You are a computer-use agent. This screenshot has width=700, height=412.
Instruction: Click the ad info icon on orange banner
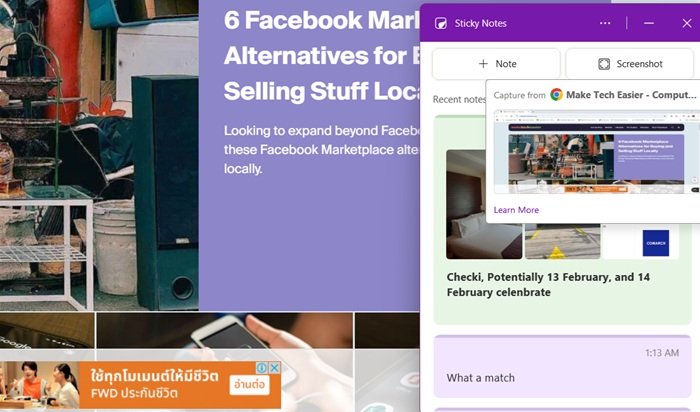point(262,368)
